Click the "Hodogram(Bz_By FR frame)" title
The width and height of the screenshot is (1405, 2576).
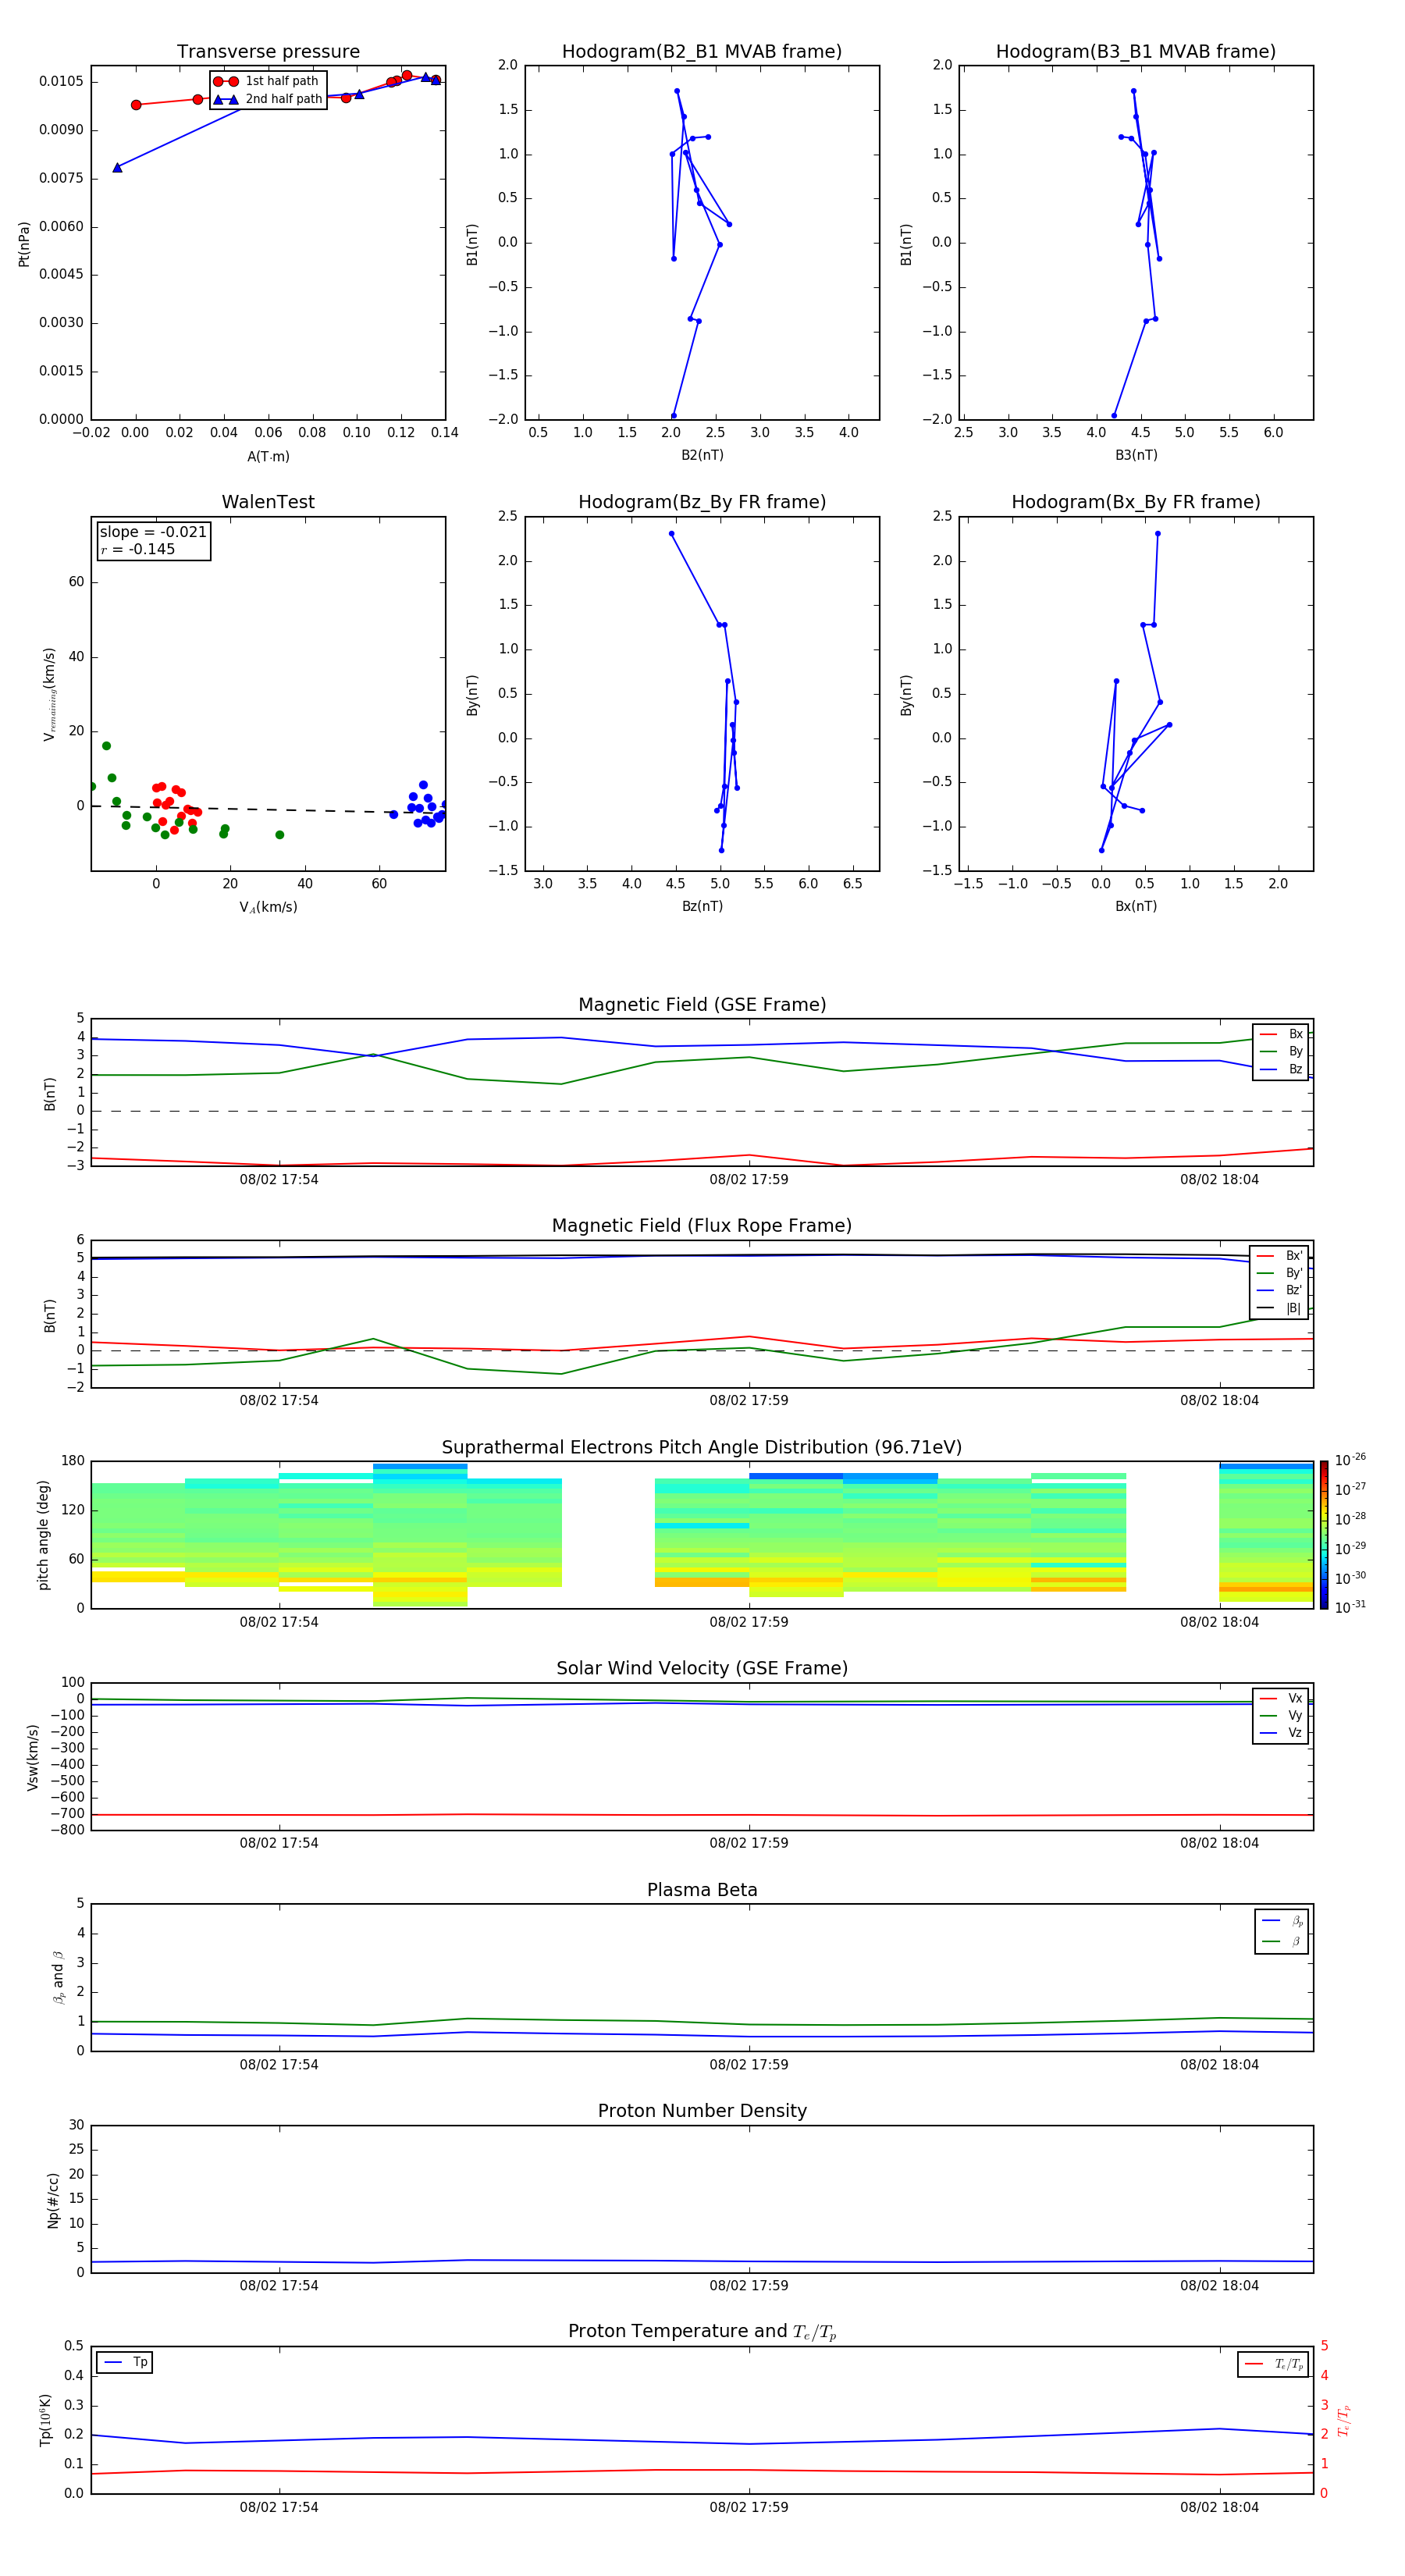702,502
